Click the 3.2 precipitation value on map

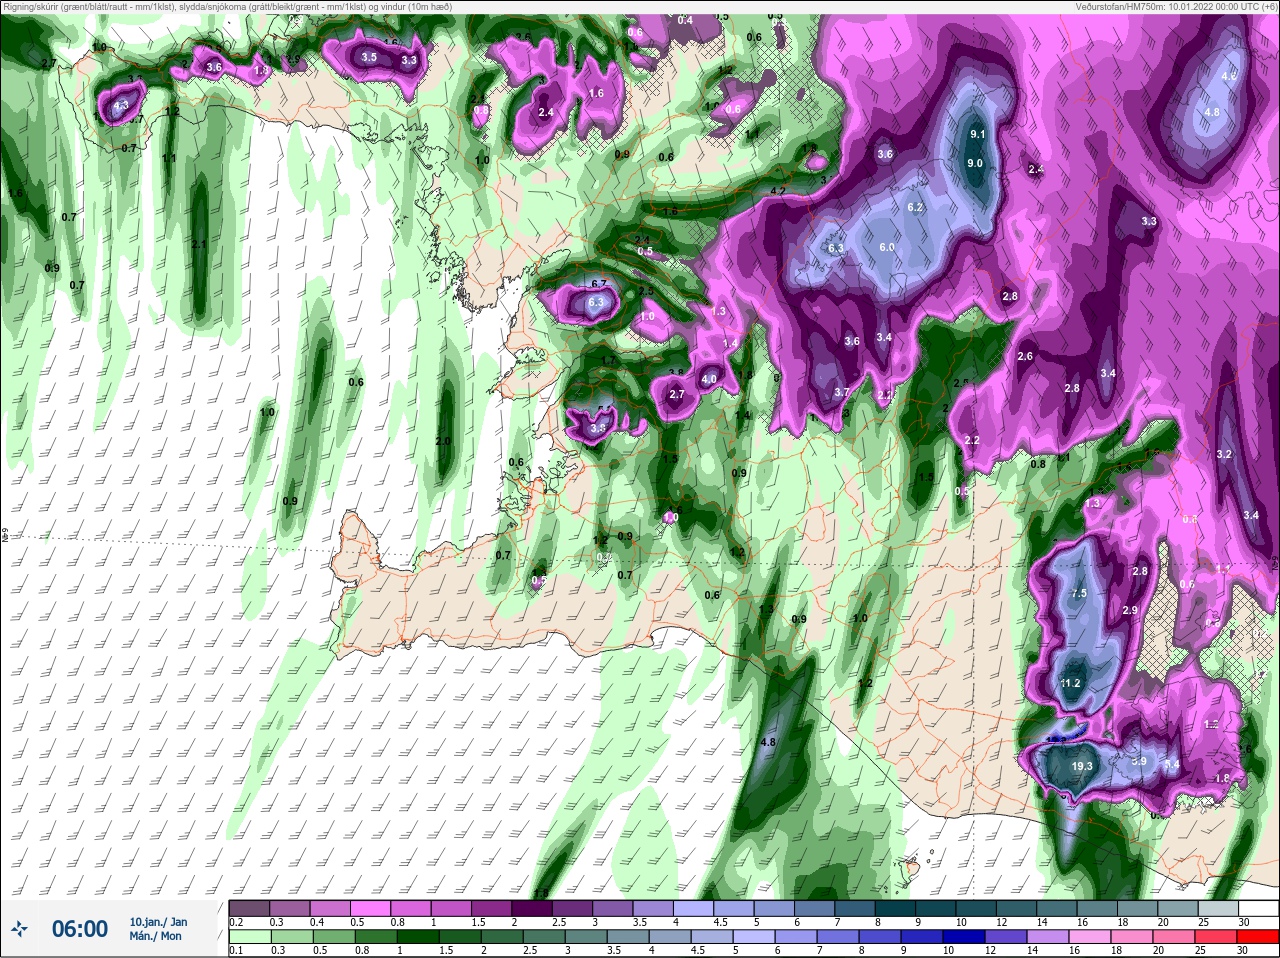click(1224, 454)
